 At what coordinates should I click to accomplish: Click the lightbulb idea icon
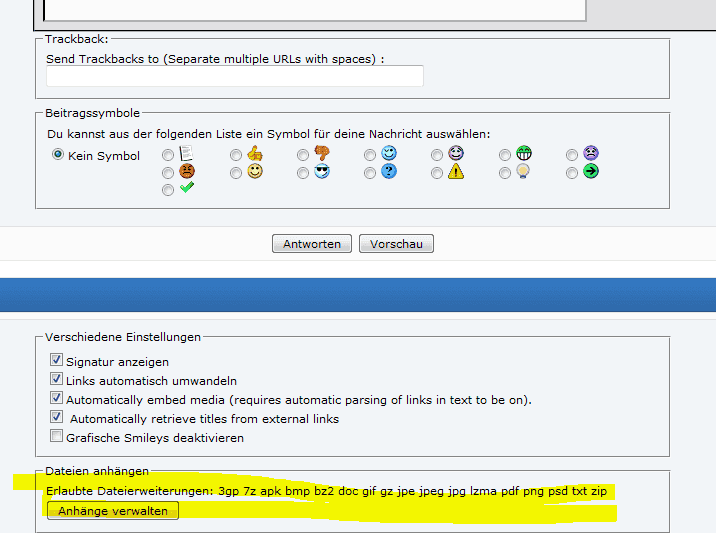point(523,171)
